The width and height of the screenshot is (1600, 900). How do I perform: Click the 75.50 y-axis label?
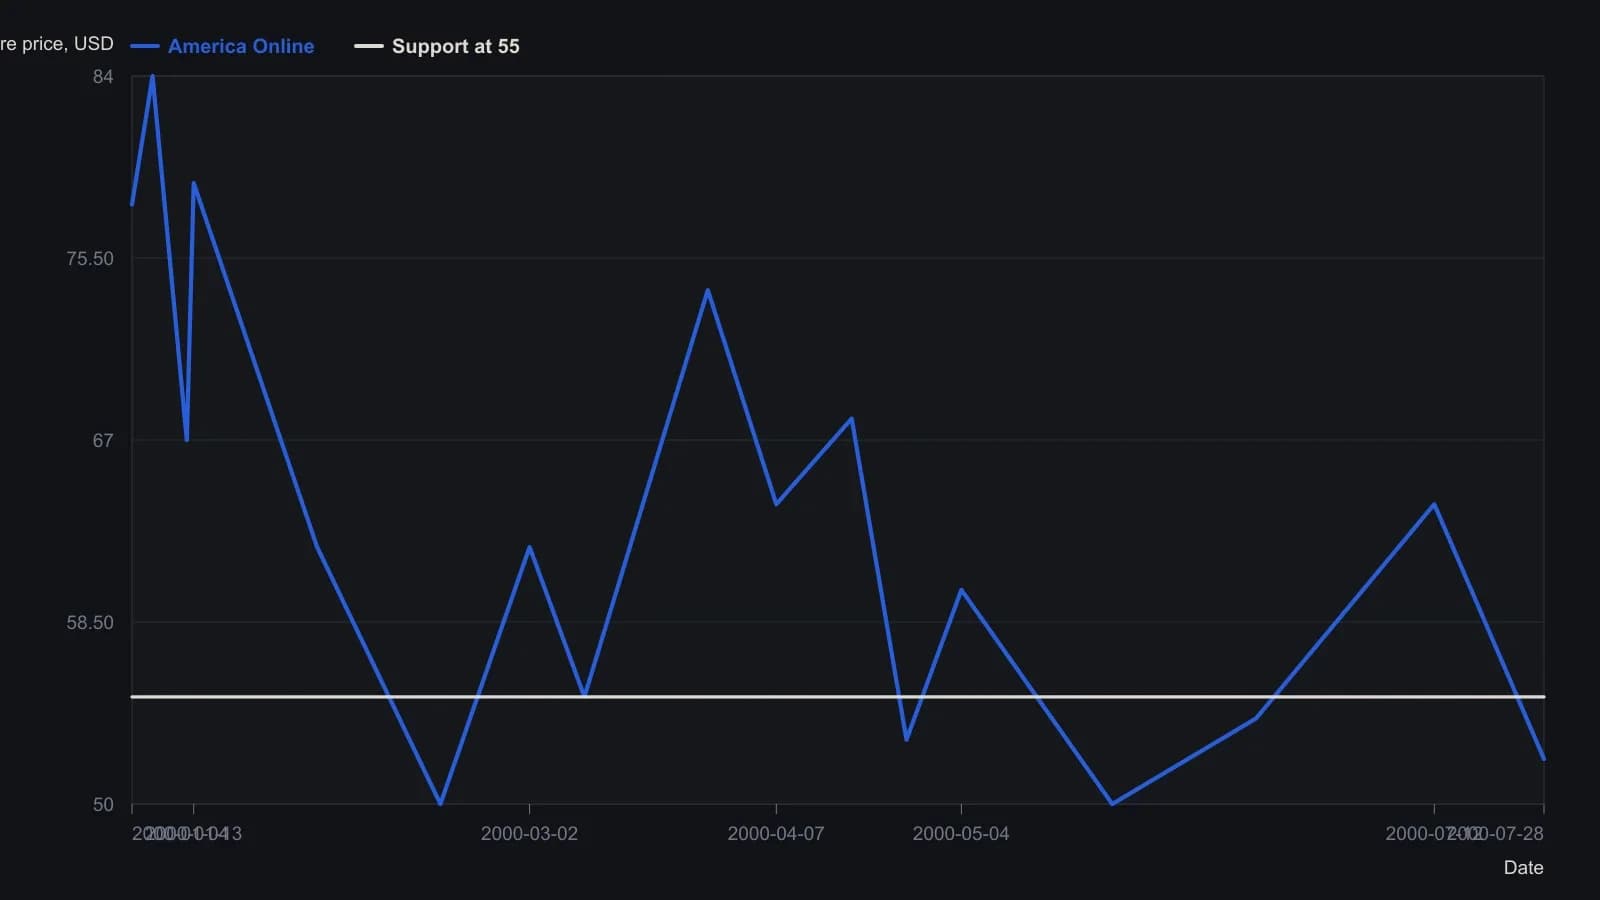click(90, 259)
